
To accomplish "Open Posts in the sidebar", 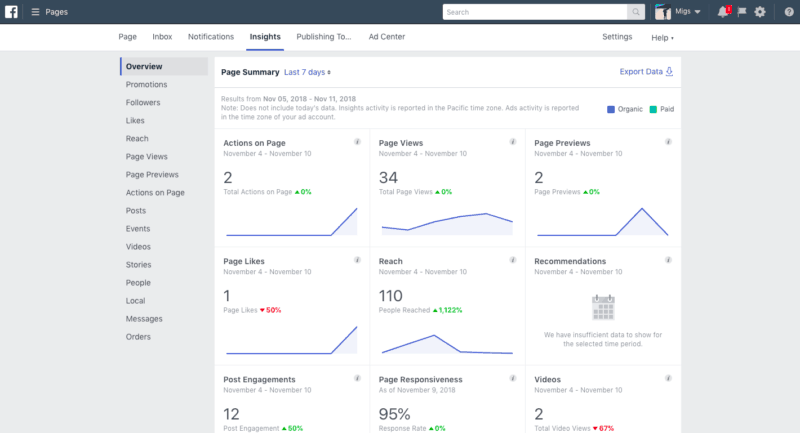I will point(136,211).
